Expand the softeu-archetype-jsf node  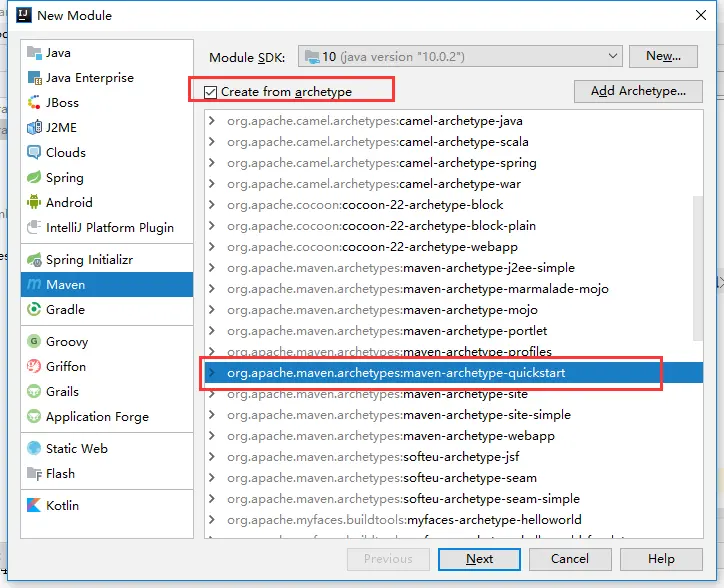coord(212,456)
